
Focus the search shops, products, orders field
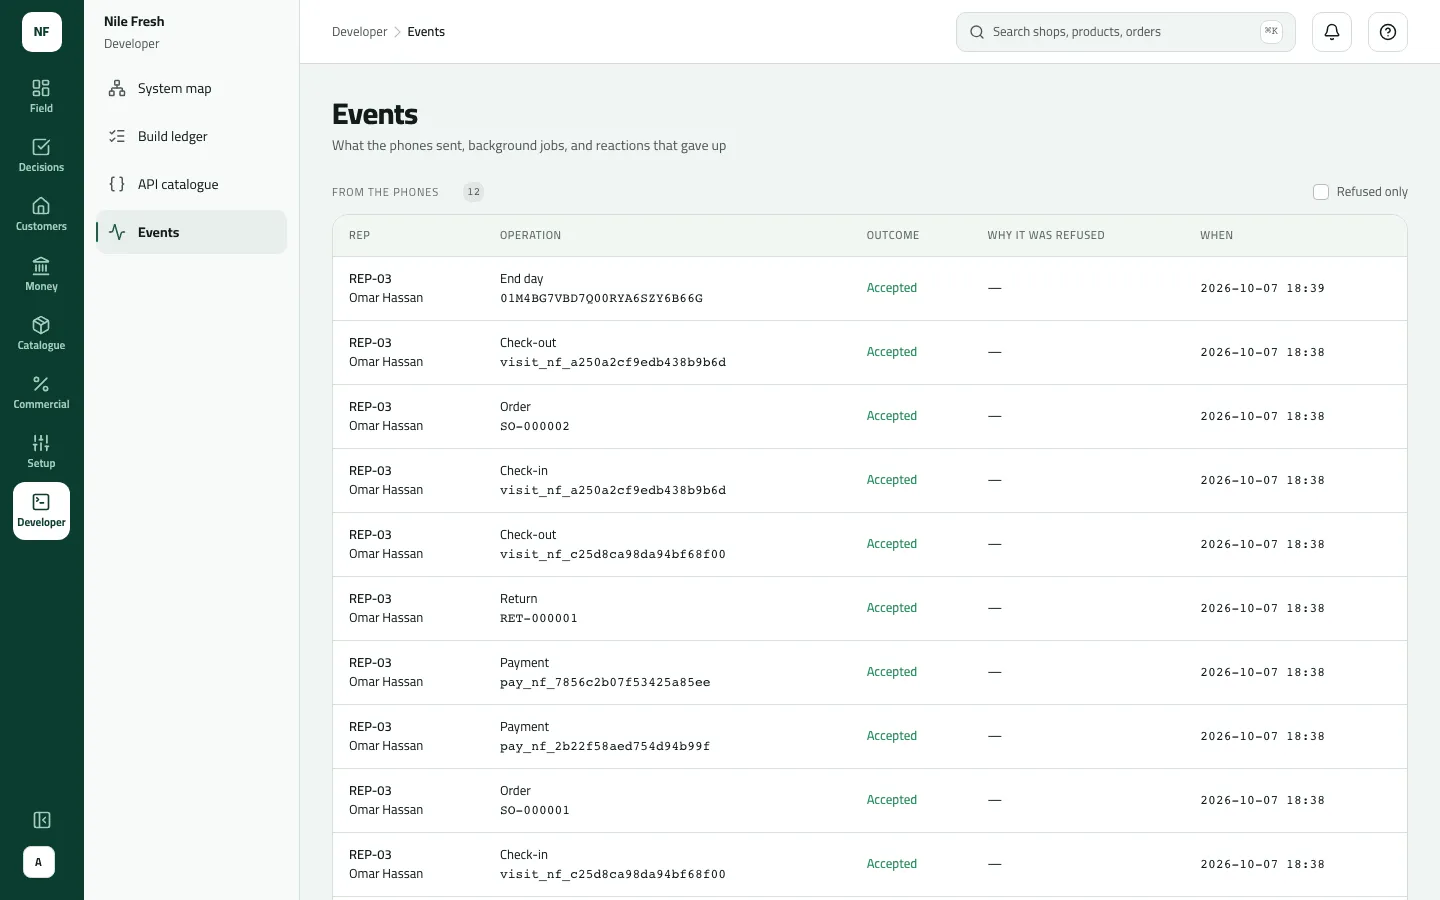[x=1126, y=32]
